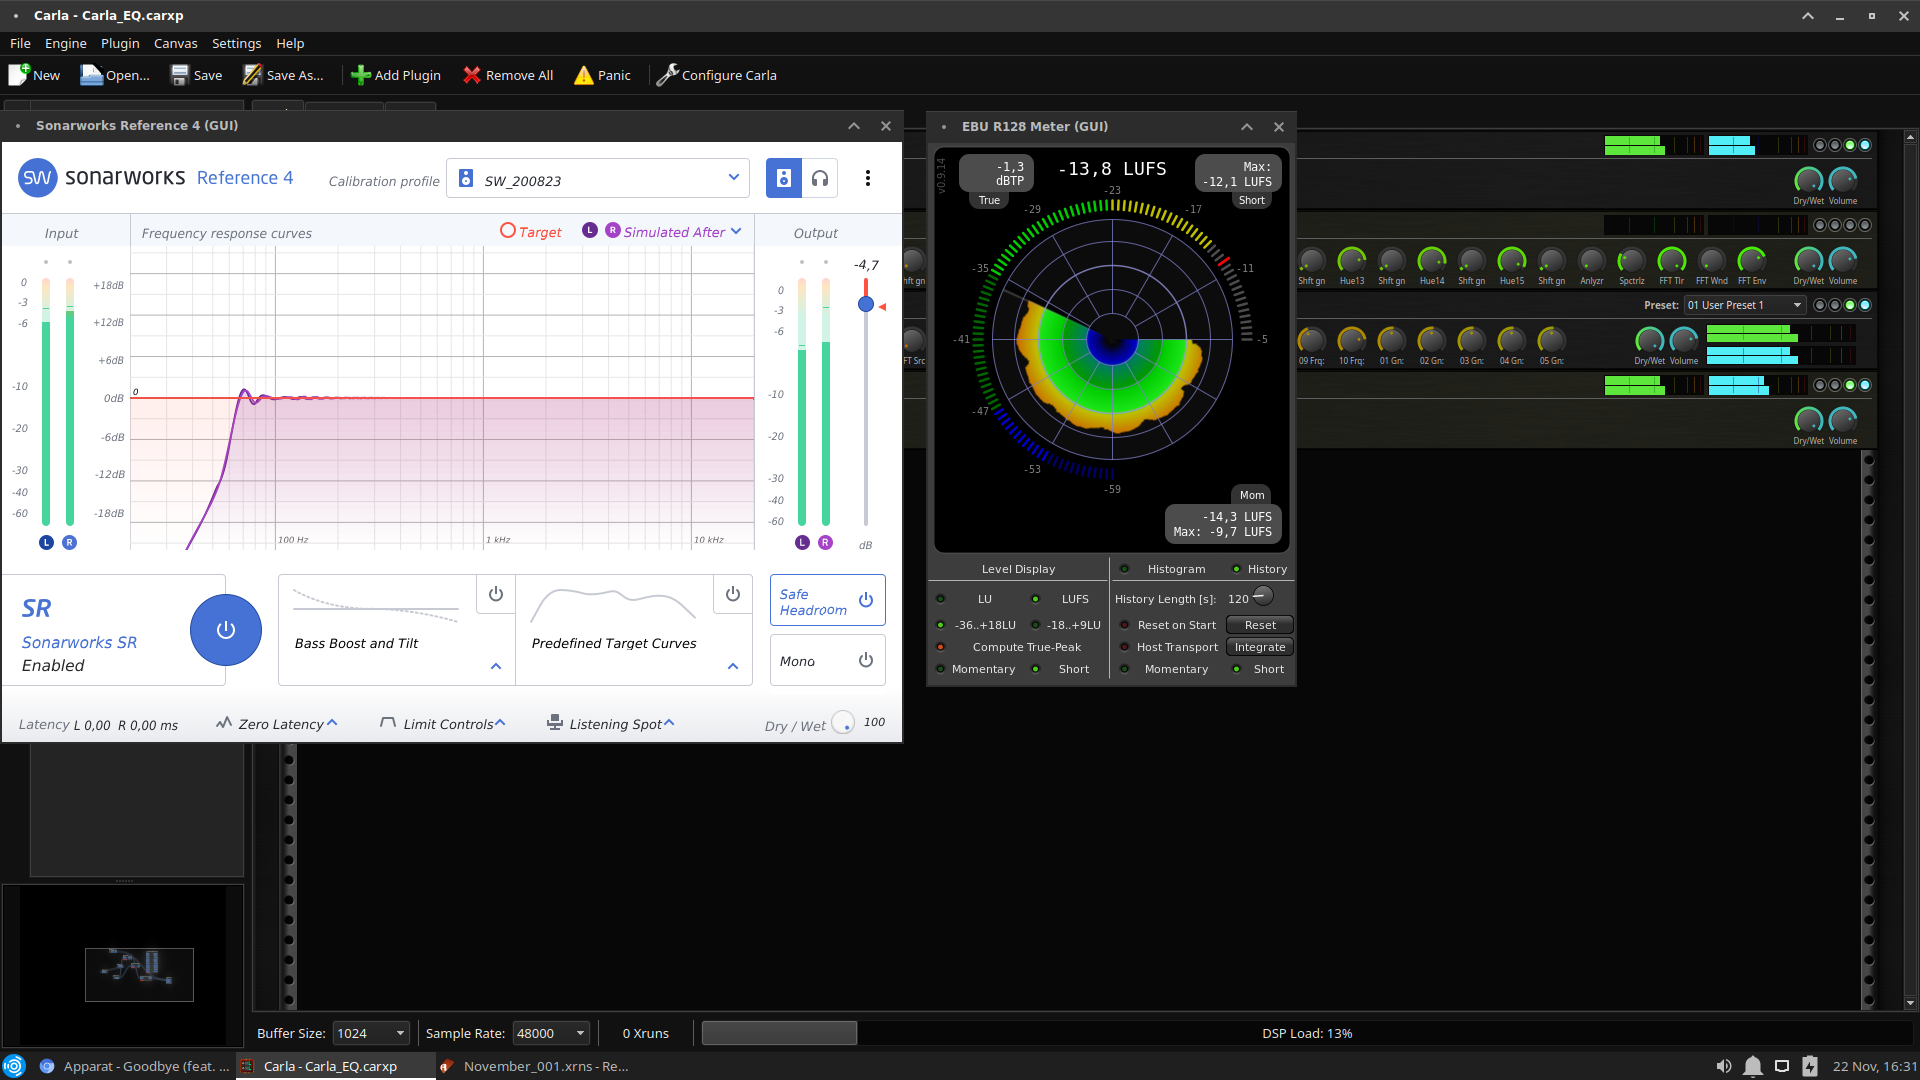Toggle Mono listening

828,660
